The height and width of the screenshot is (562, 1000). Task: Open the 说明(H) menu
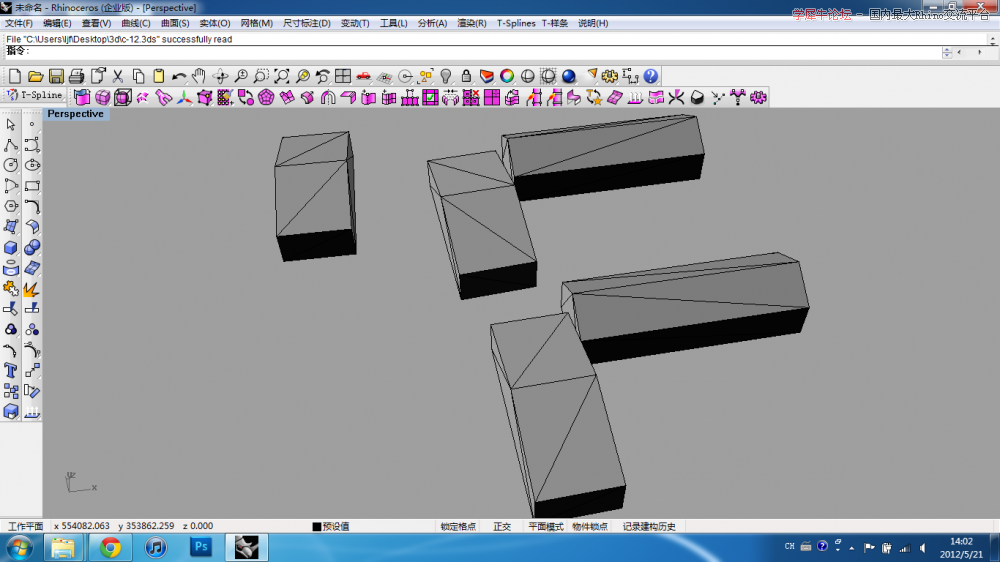click(593, 23)
